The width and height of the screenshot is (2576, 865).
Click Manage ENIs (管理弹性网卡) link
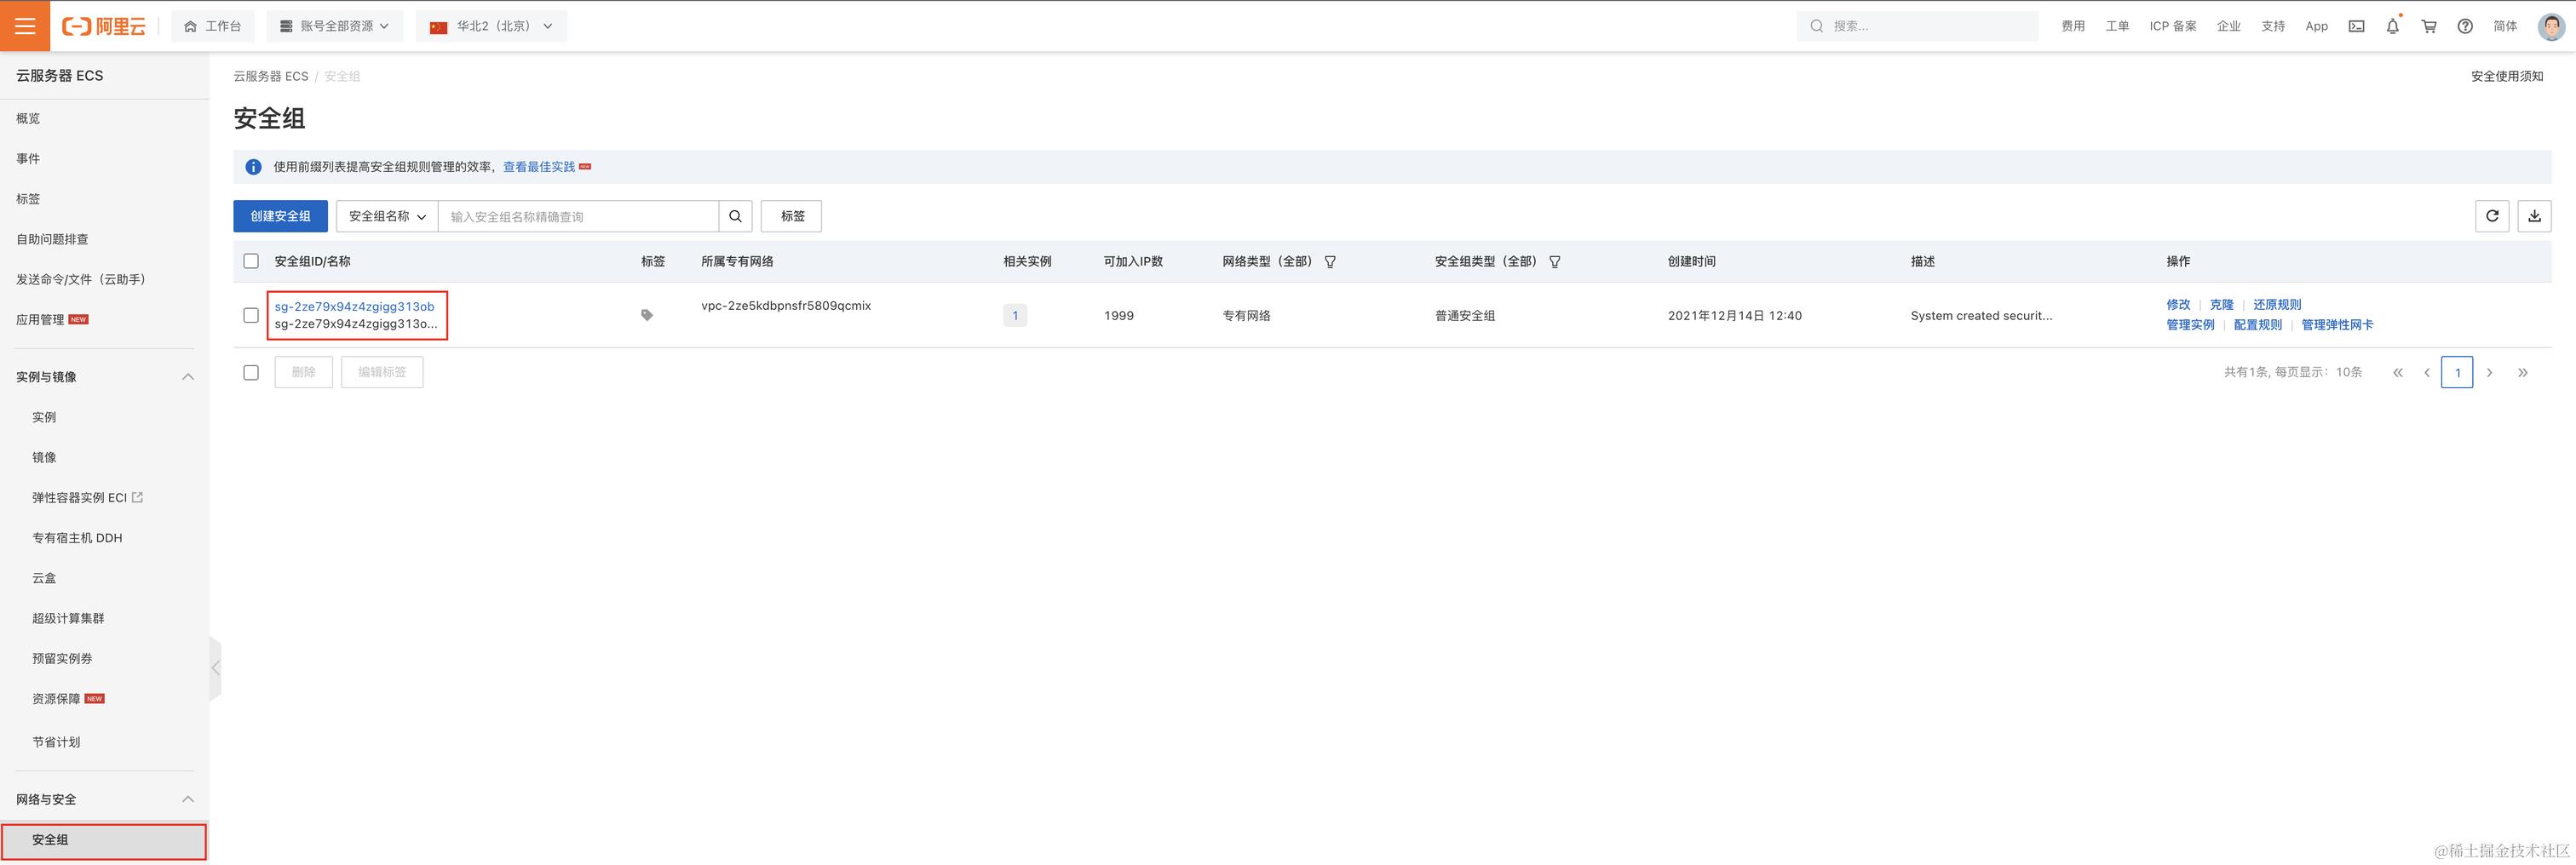coord(2337,325)
